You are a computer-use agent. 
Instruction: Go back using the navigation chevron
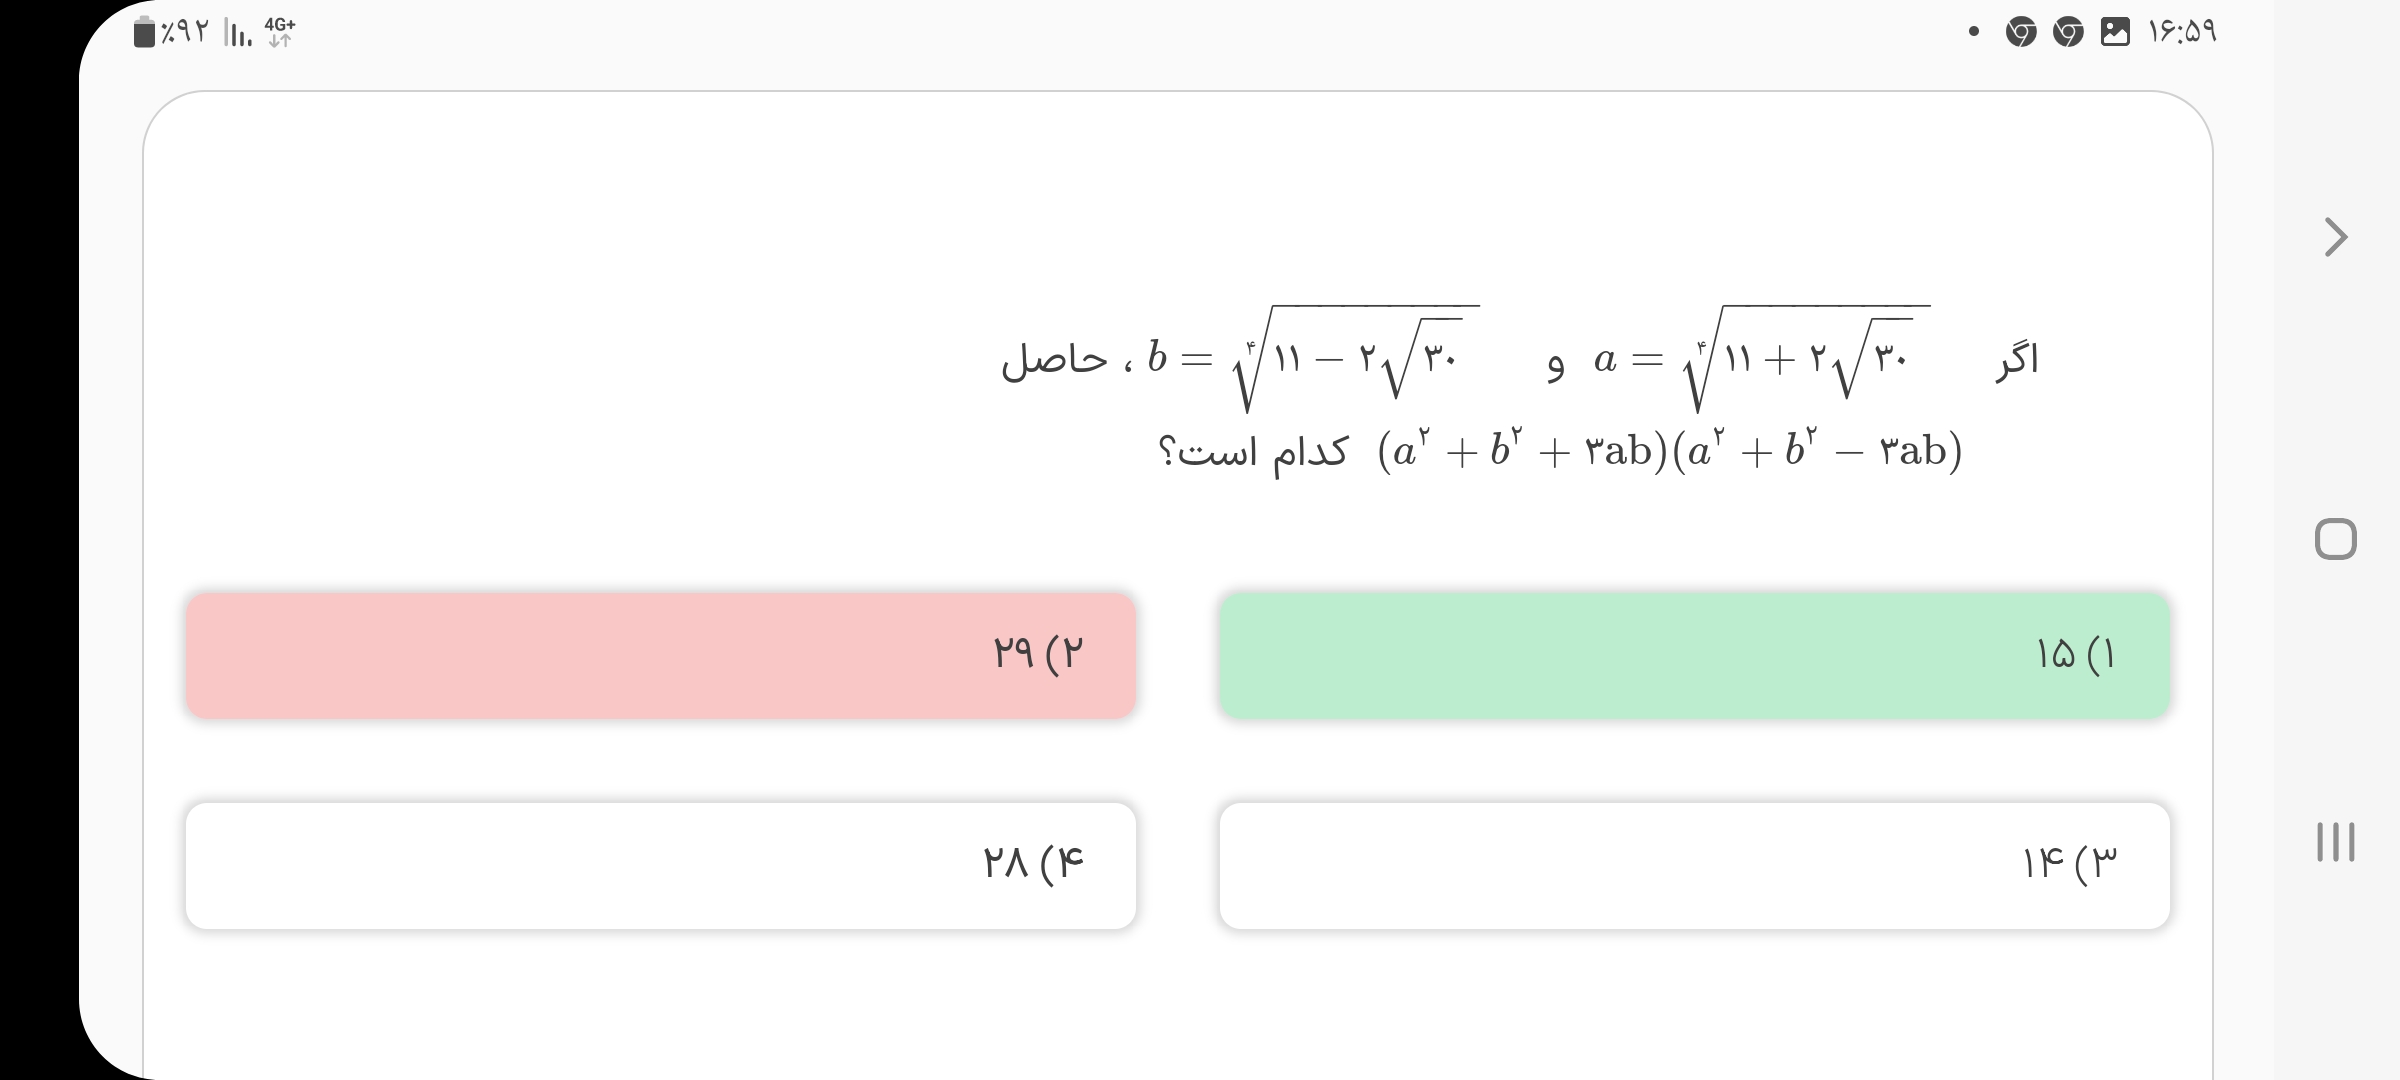2336,238
